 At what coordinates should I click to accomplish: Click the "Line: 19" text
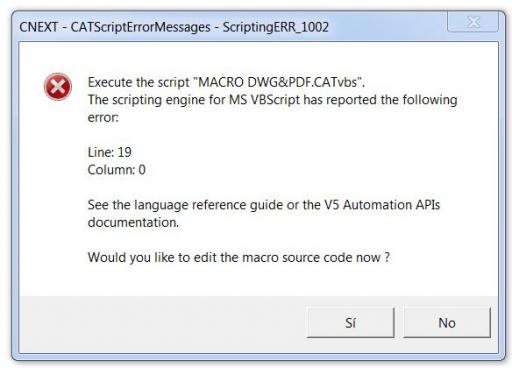[109, 152]
